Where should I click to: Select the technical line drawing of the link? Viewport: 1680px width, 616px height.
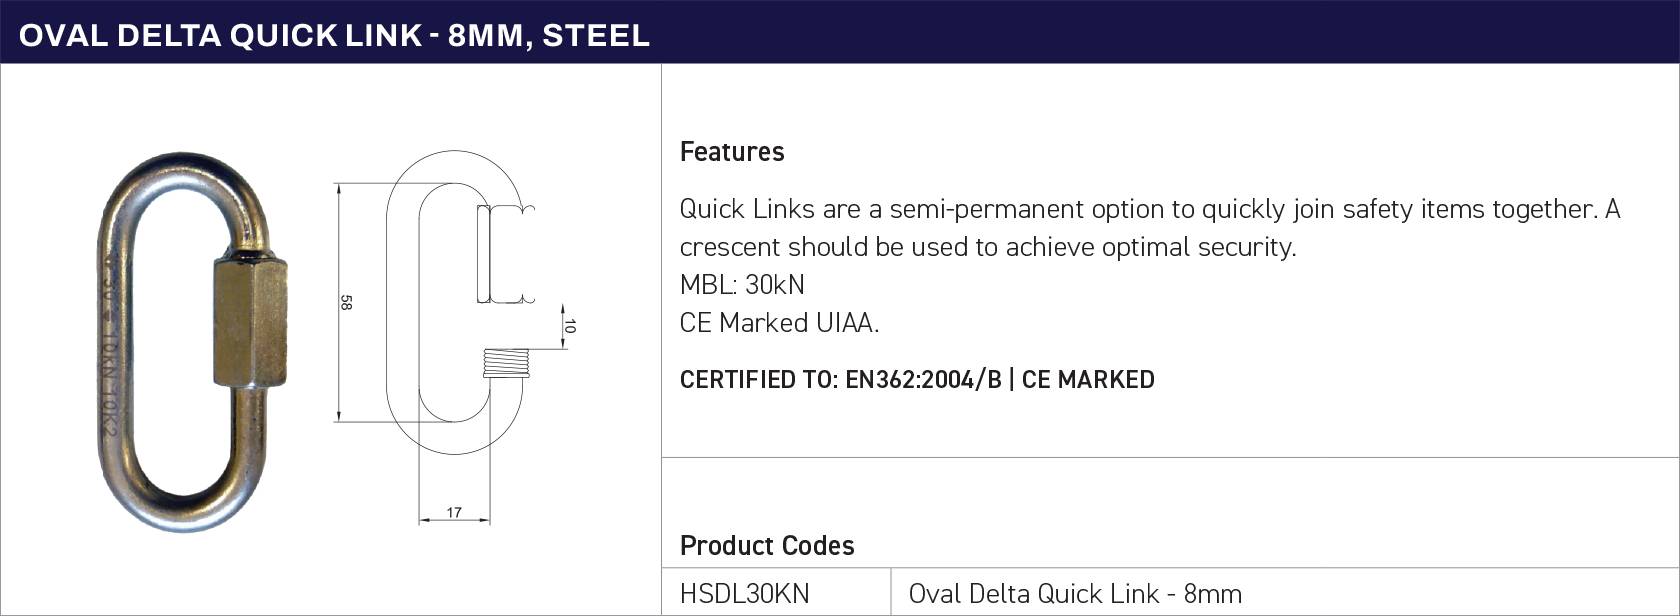[x=455, y=337]
